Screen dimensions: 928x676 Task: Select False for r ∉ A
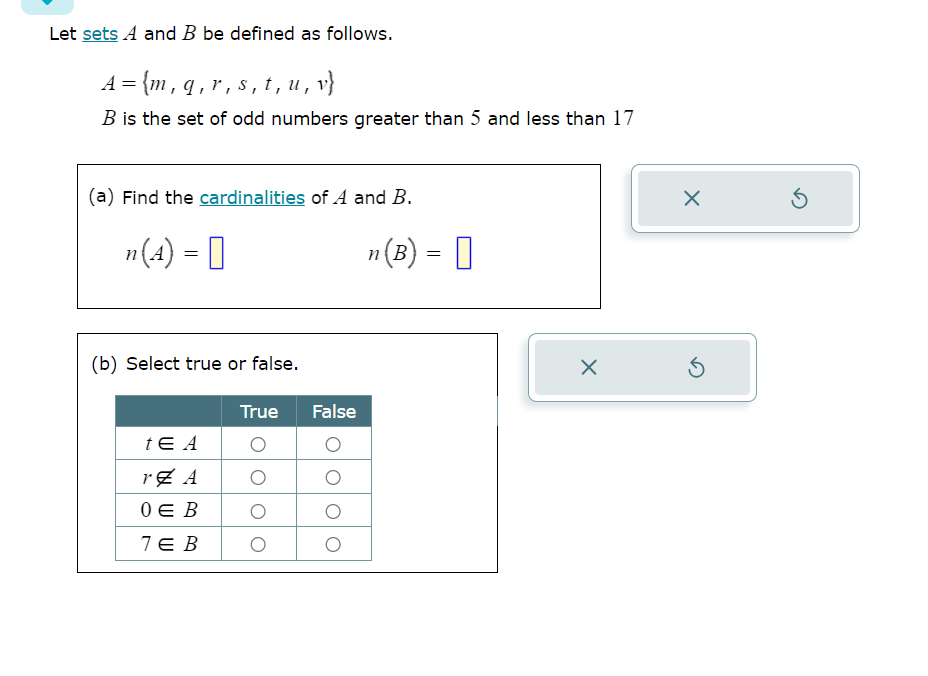(333, 477)
